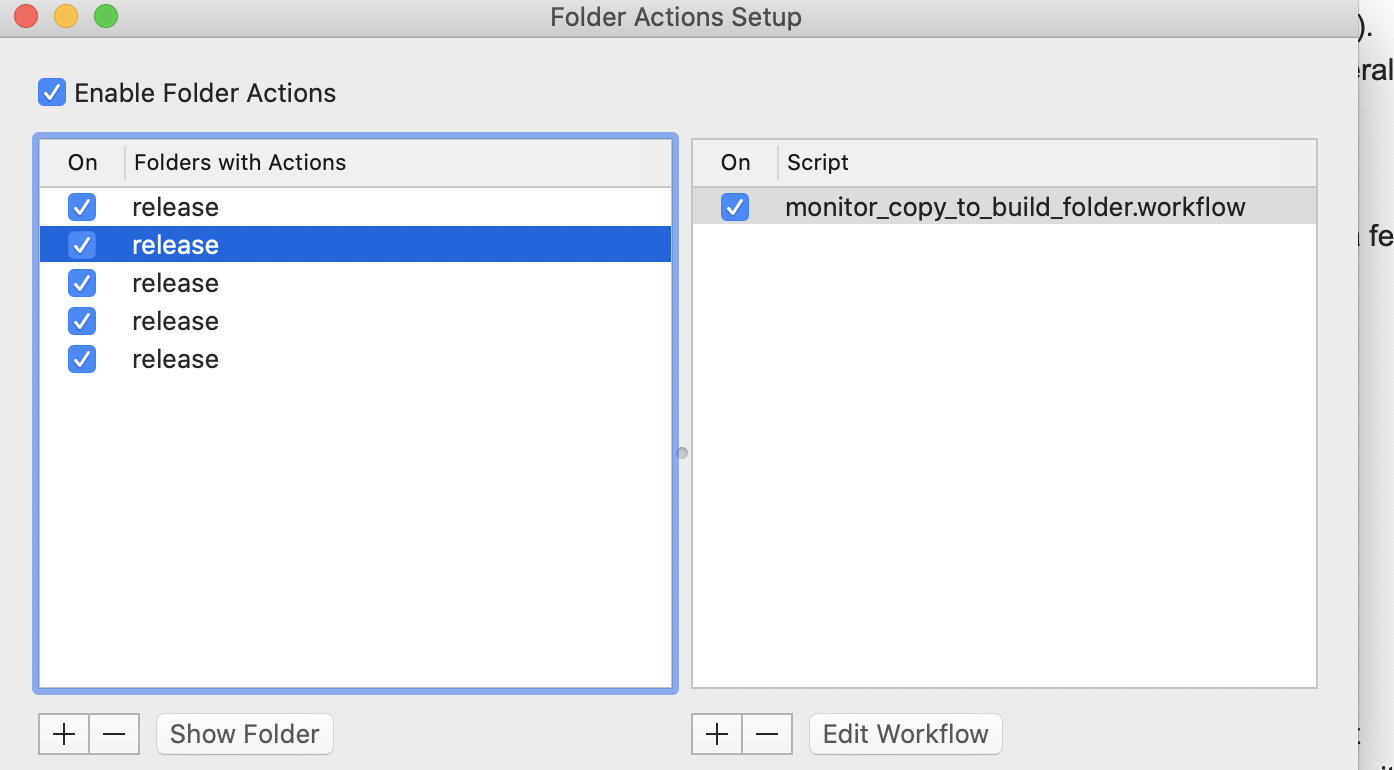The image size is (1394, 770).
Task: Uncheck the first release folder checkbox
Action: pyautogui.click(x=82, y=207)
